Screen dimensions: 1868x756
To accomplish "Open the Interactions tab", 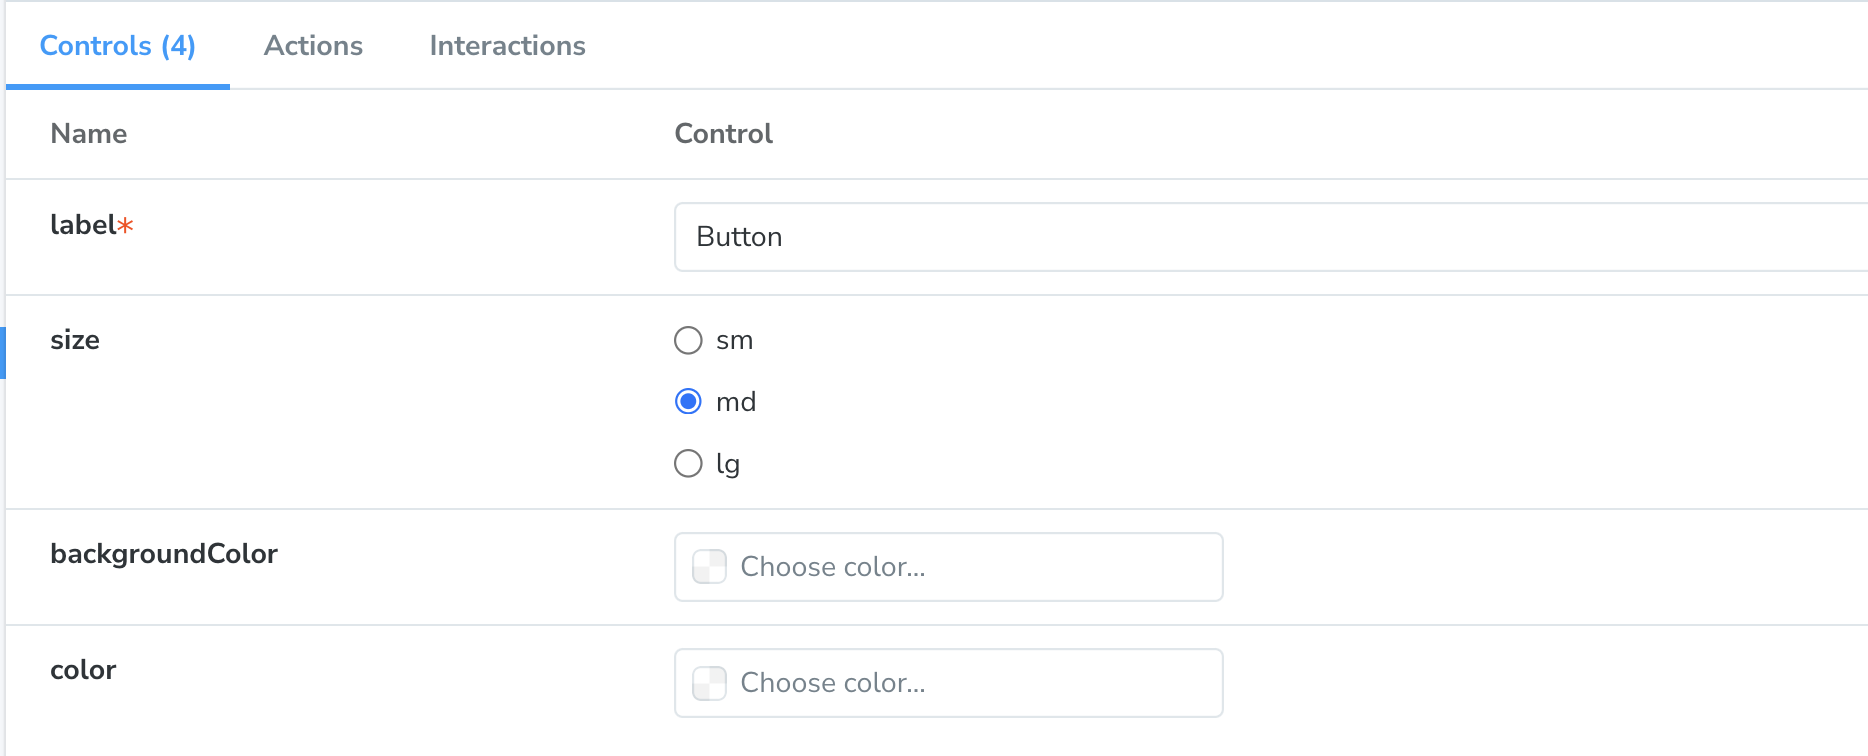I will pos(507,46).
